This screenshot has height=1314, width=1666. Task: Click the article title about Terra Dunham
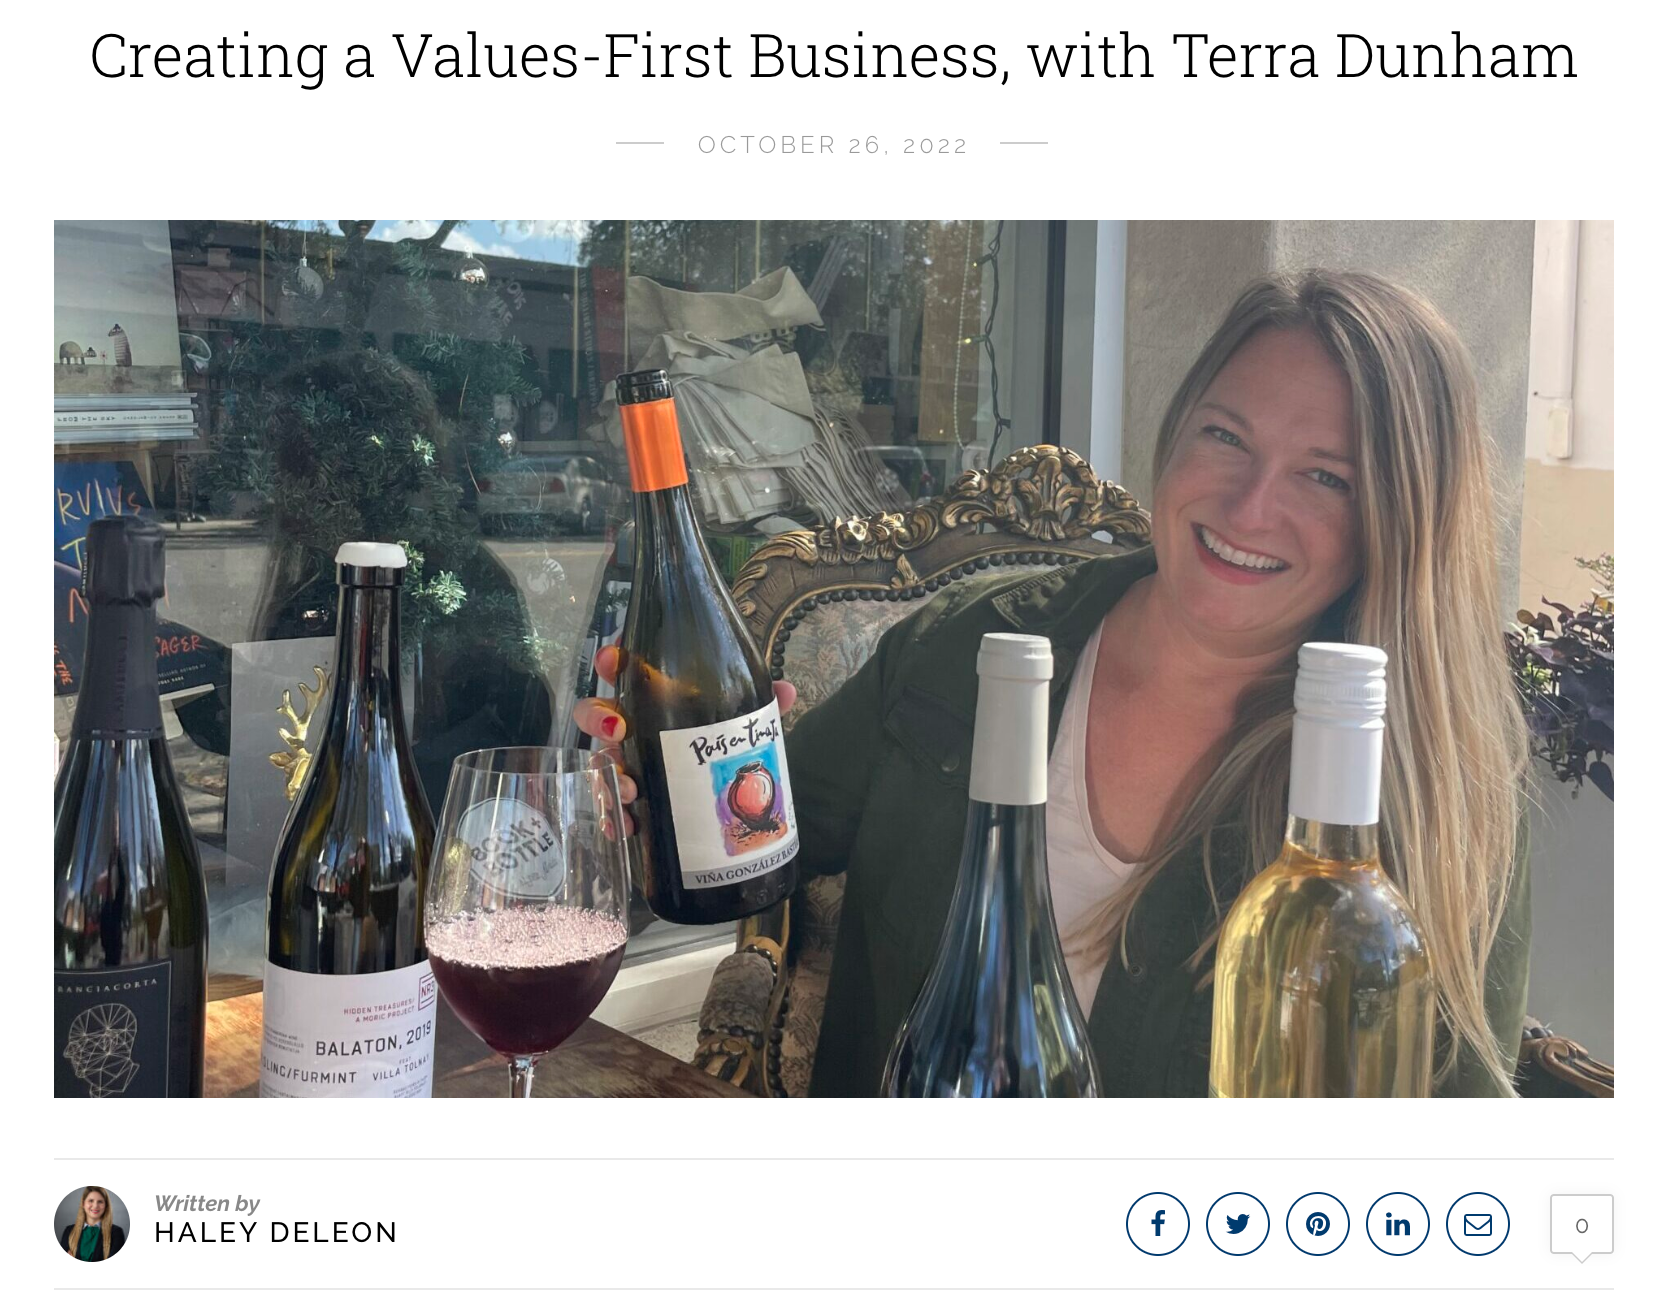833,56
